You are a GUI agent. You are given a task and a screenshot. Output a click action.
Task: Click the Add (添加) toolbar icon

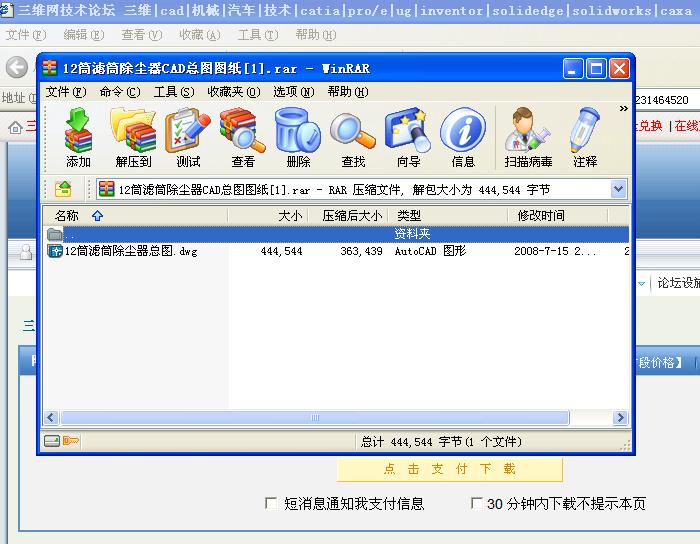pos(79,137)
